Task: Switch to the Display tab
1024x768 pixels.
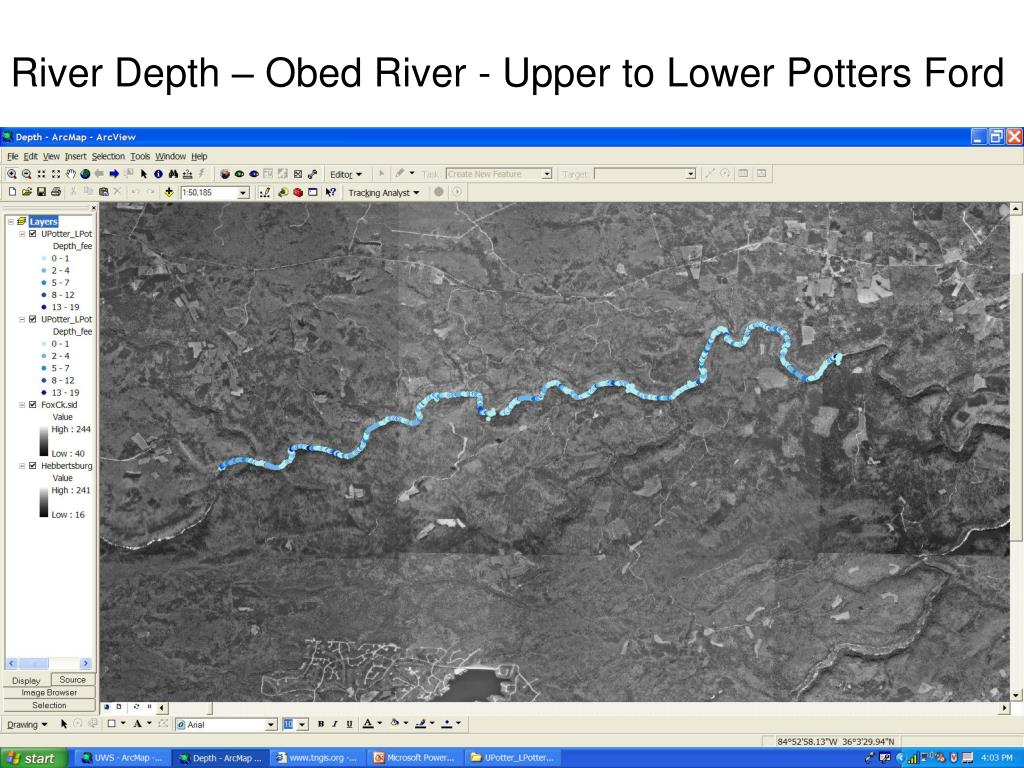Action: click(x=26, y=680)
